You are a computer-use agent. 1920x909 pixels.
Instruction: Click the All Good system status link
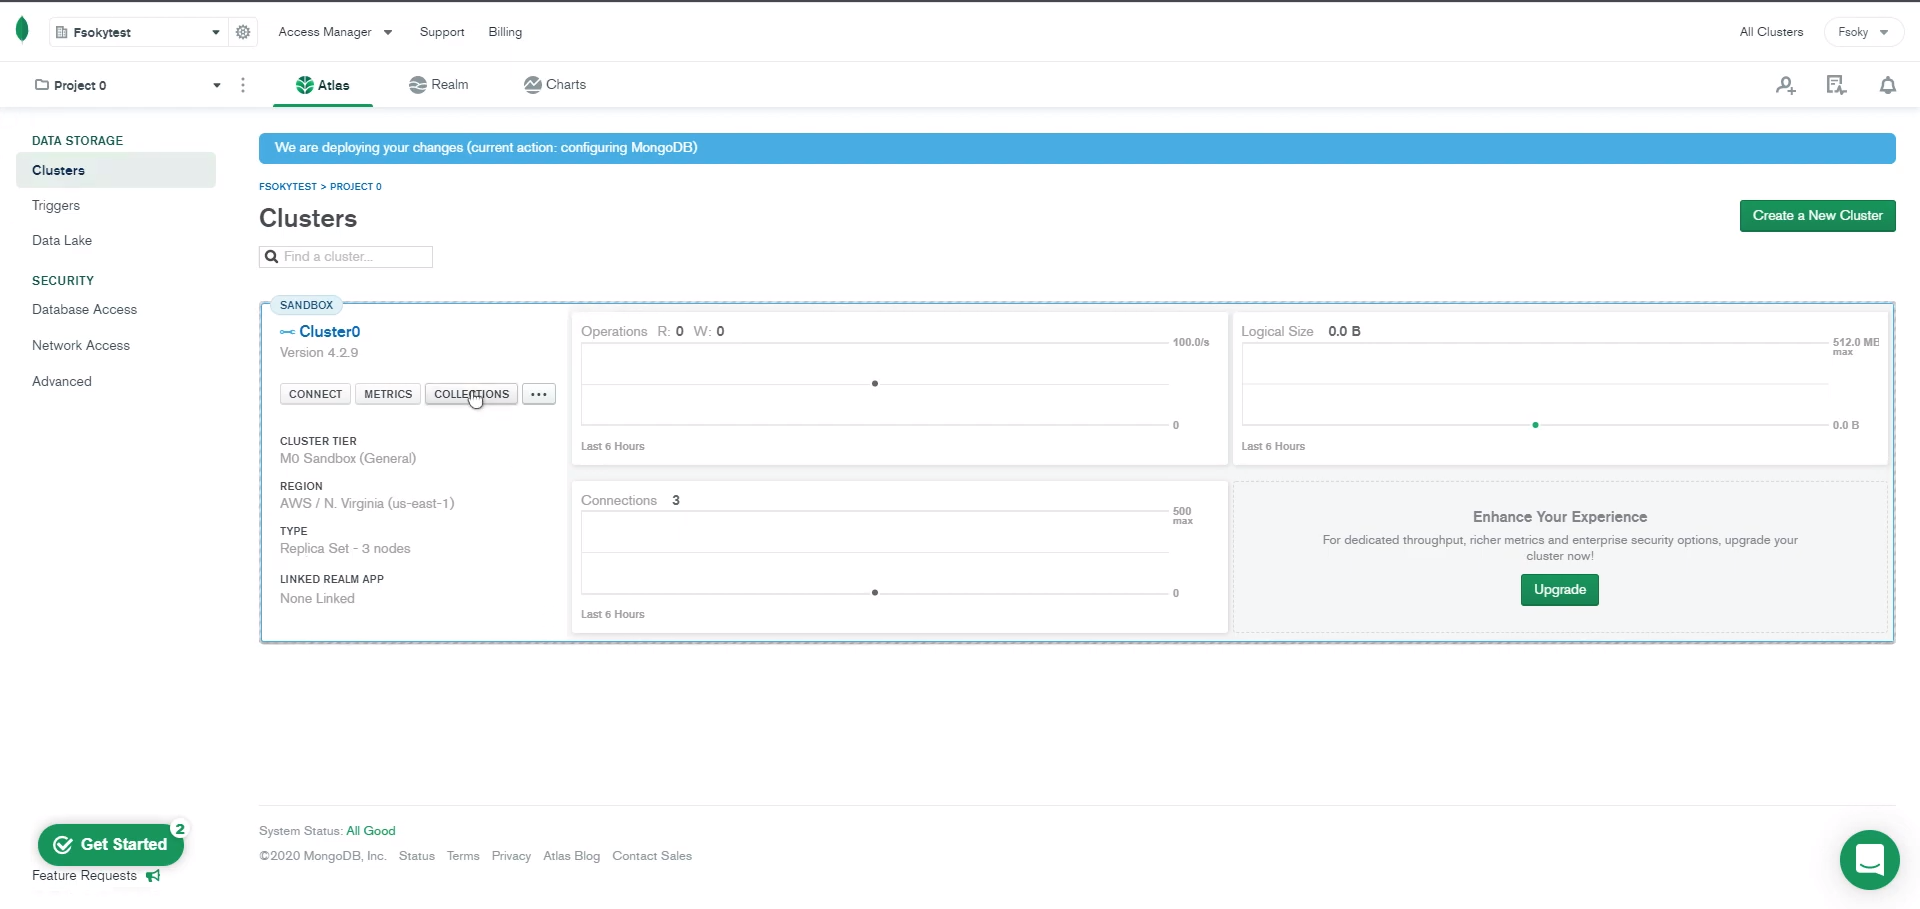tap(371, 831)
